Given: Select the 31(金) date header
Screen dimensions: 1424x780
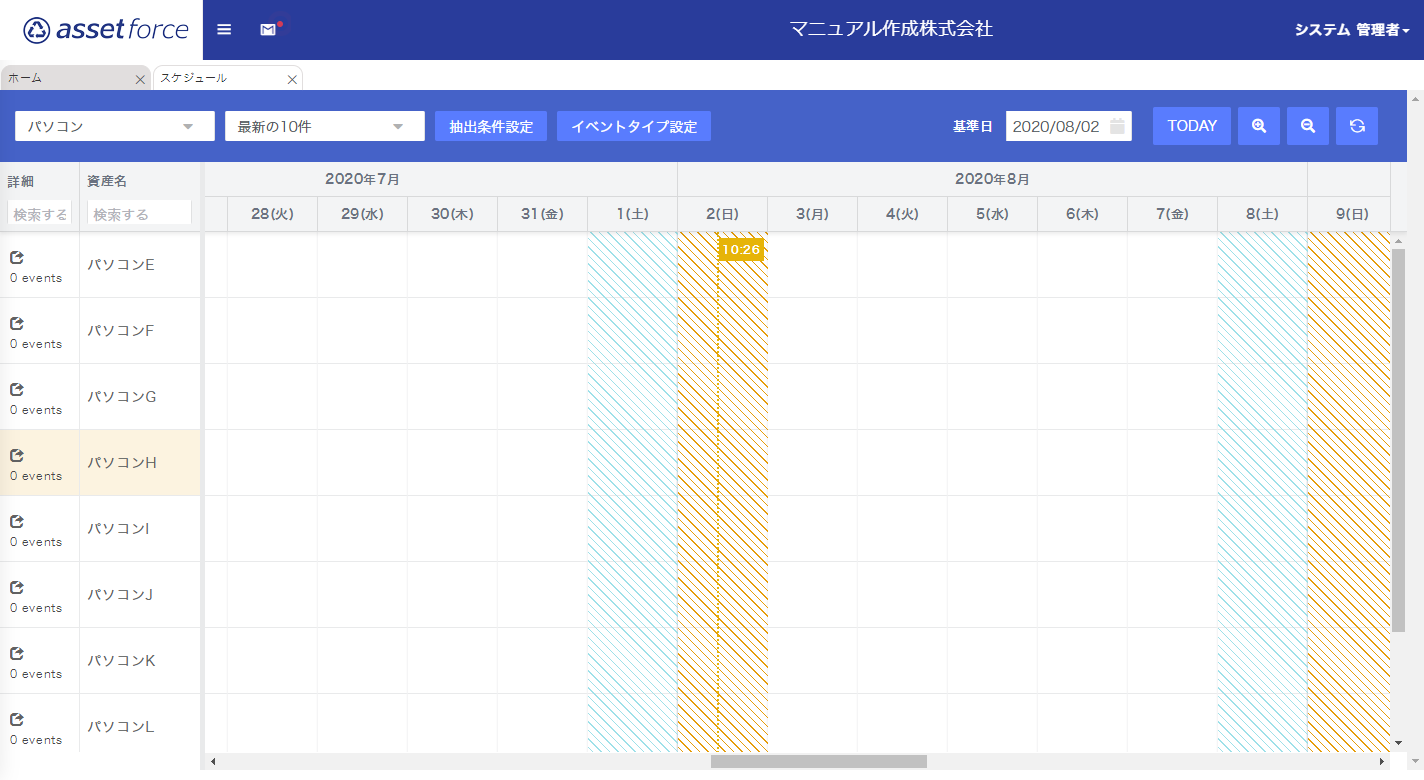Looking at the screenshot, I should click(542, 214).
